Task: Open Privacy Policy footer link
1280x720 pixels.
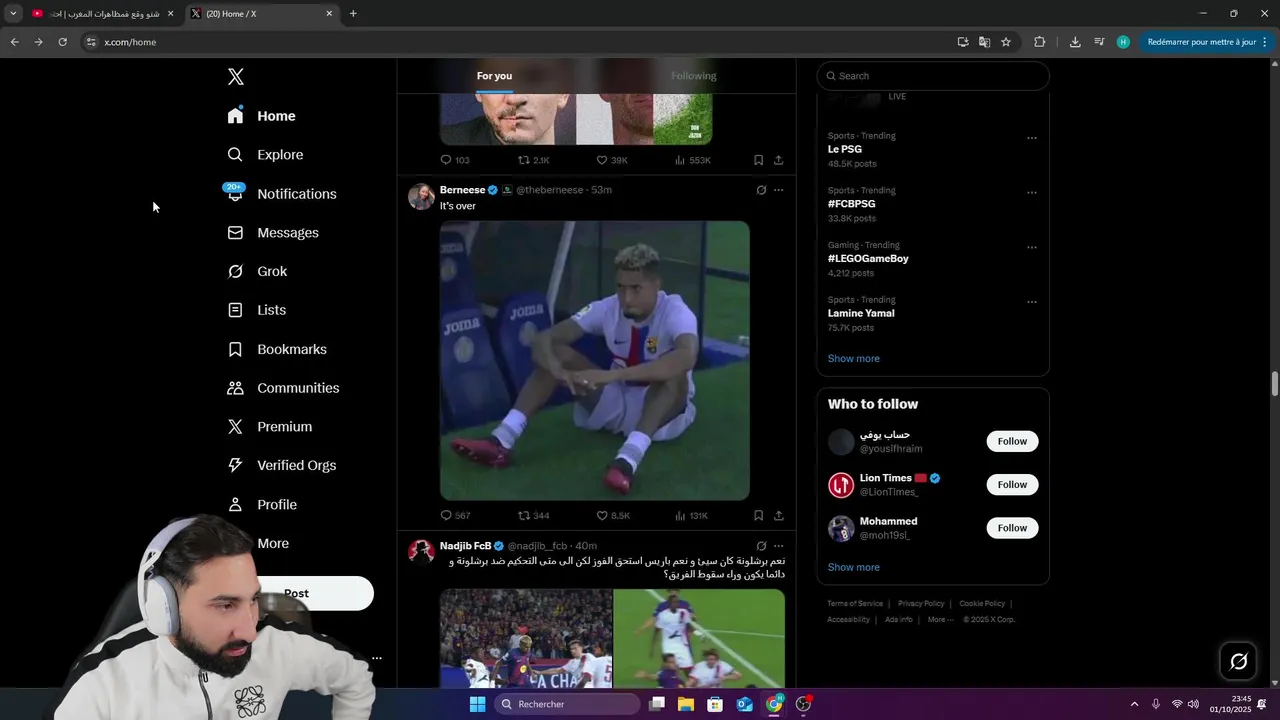Action: click(921, 604)
